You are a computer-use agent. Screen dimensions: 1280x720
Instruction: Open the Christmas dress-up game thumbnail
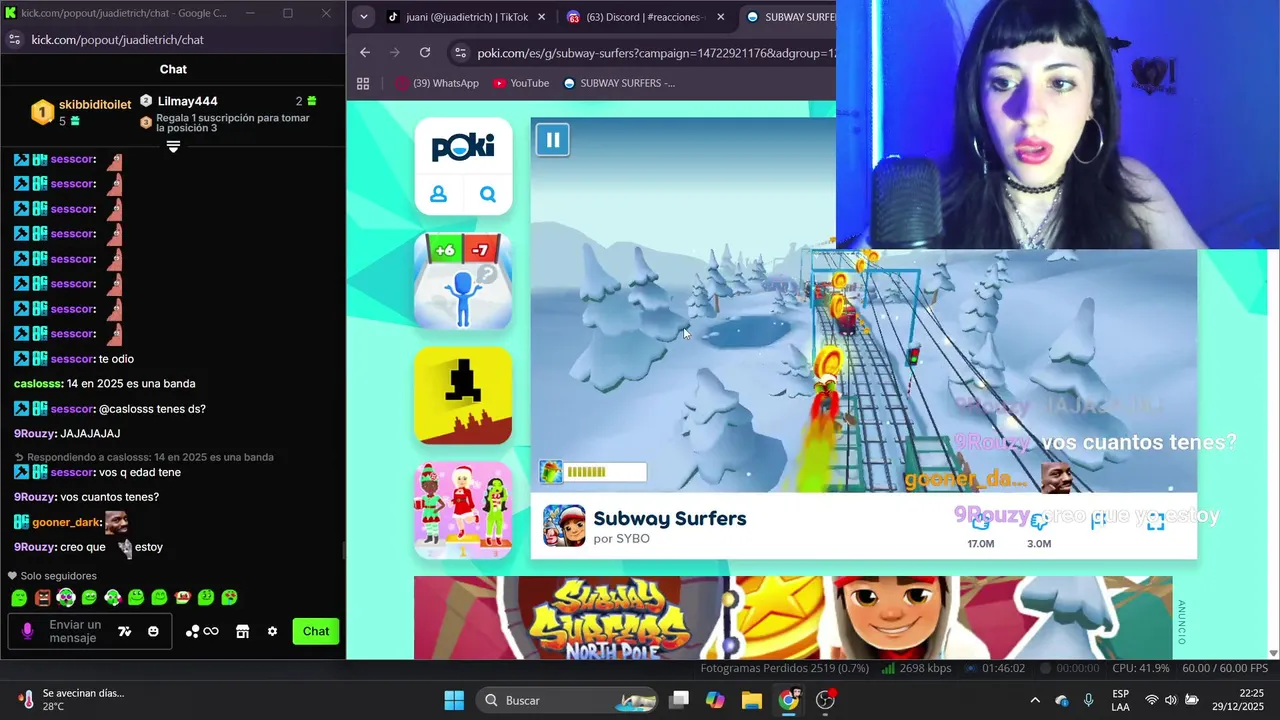click(x=463, y=509)
